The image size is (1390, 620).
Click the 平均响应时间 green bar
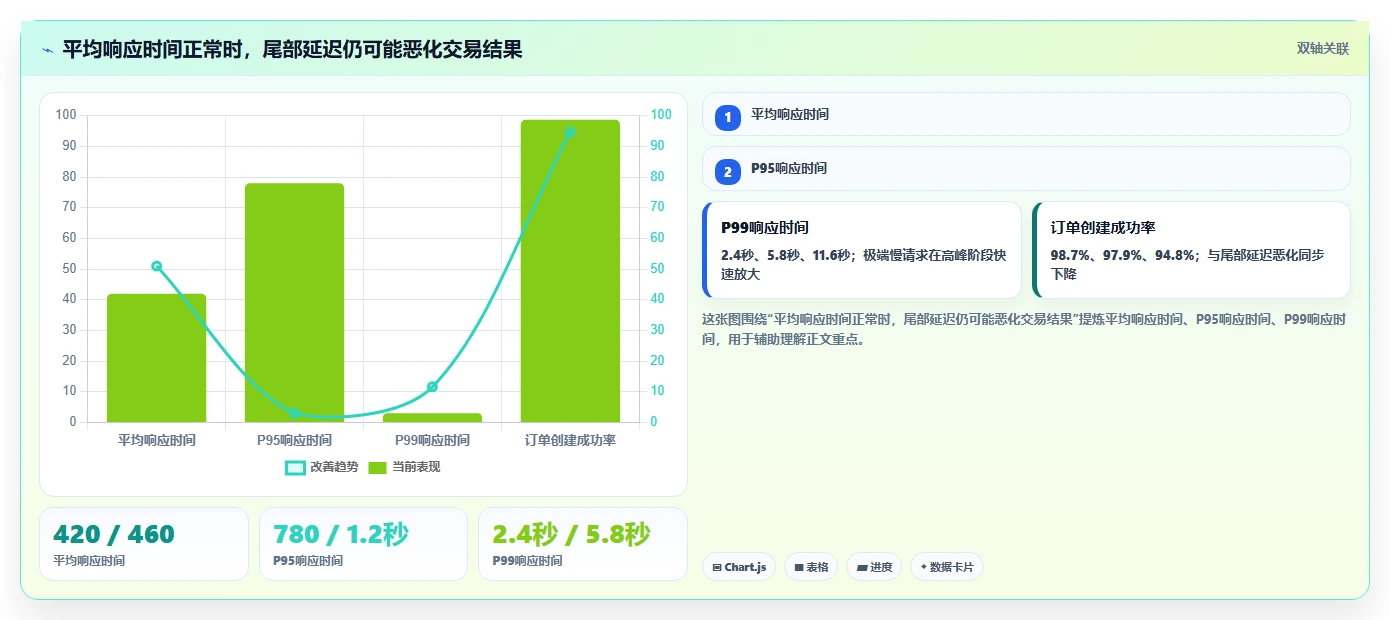(157, 358)
